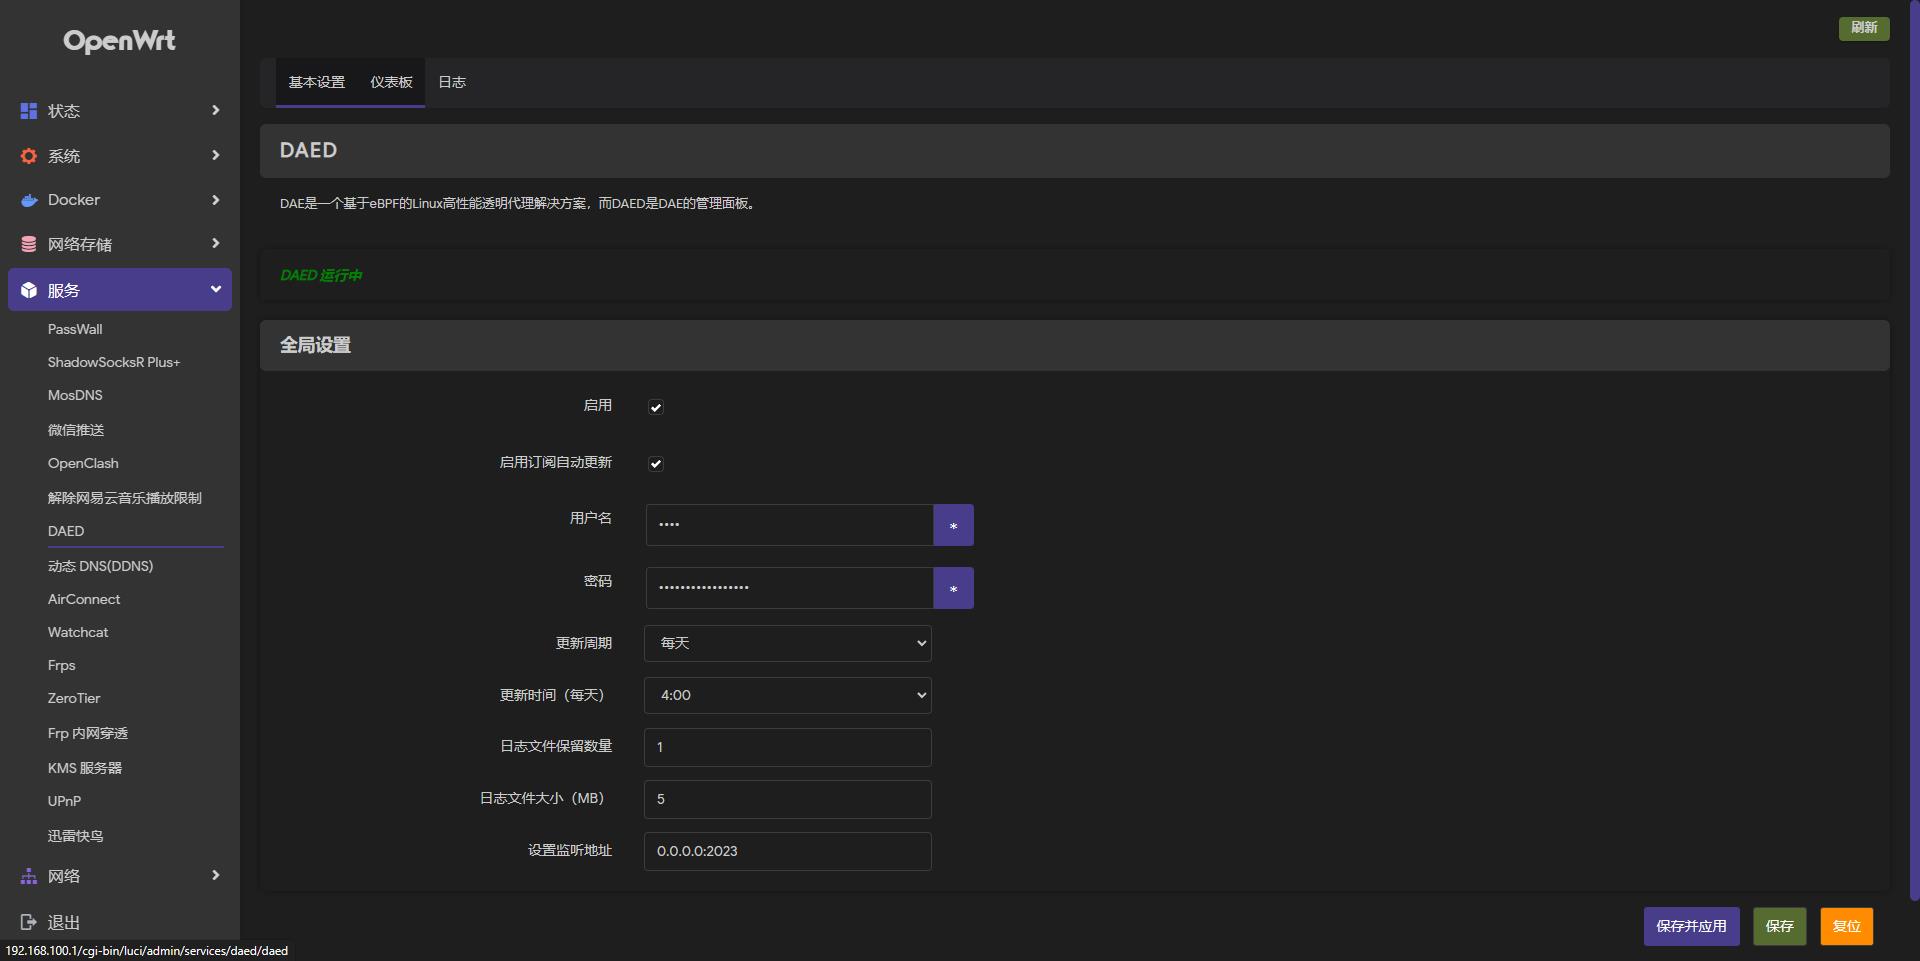Open 解除网易云音乐播放限制 menu item
The image size is (1920, 961).
click(125, 498)
